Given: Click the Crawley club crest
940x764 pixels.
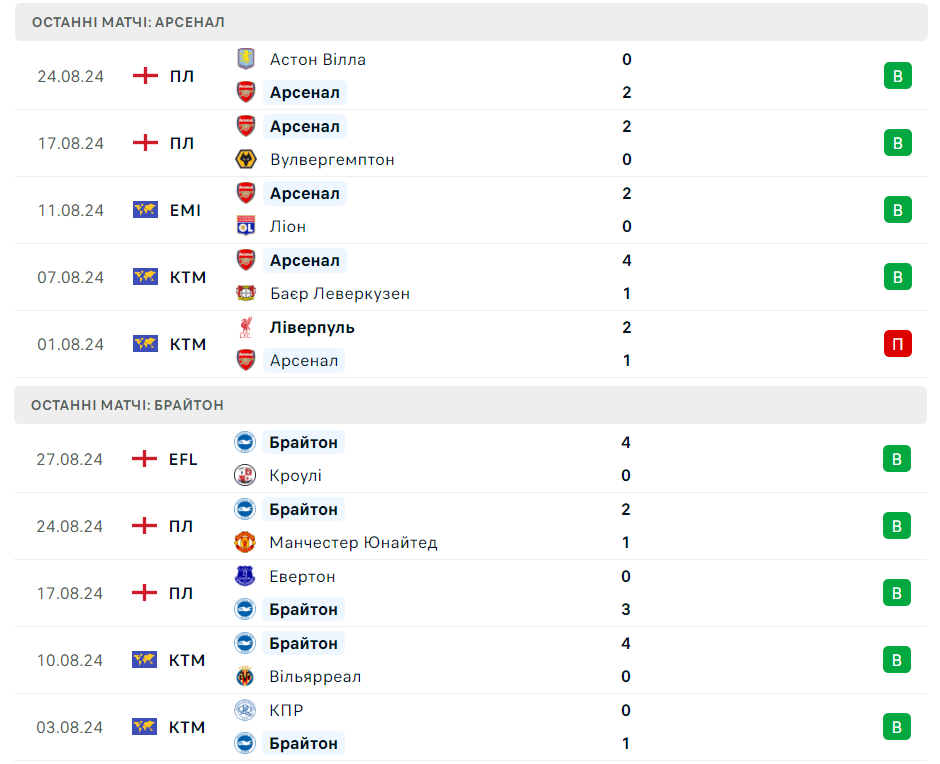Looking at the screenshot, I should pyautogui.click(x=245, y=475).
